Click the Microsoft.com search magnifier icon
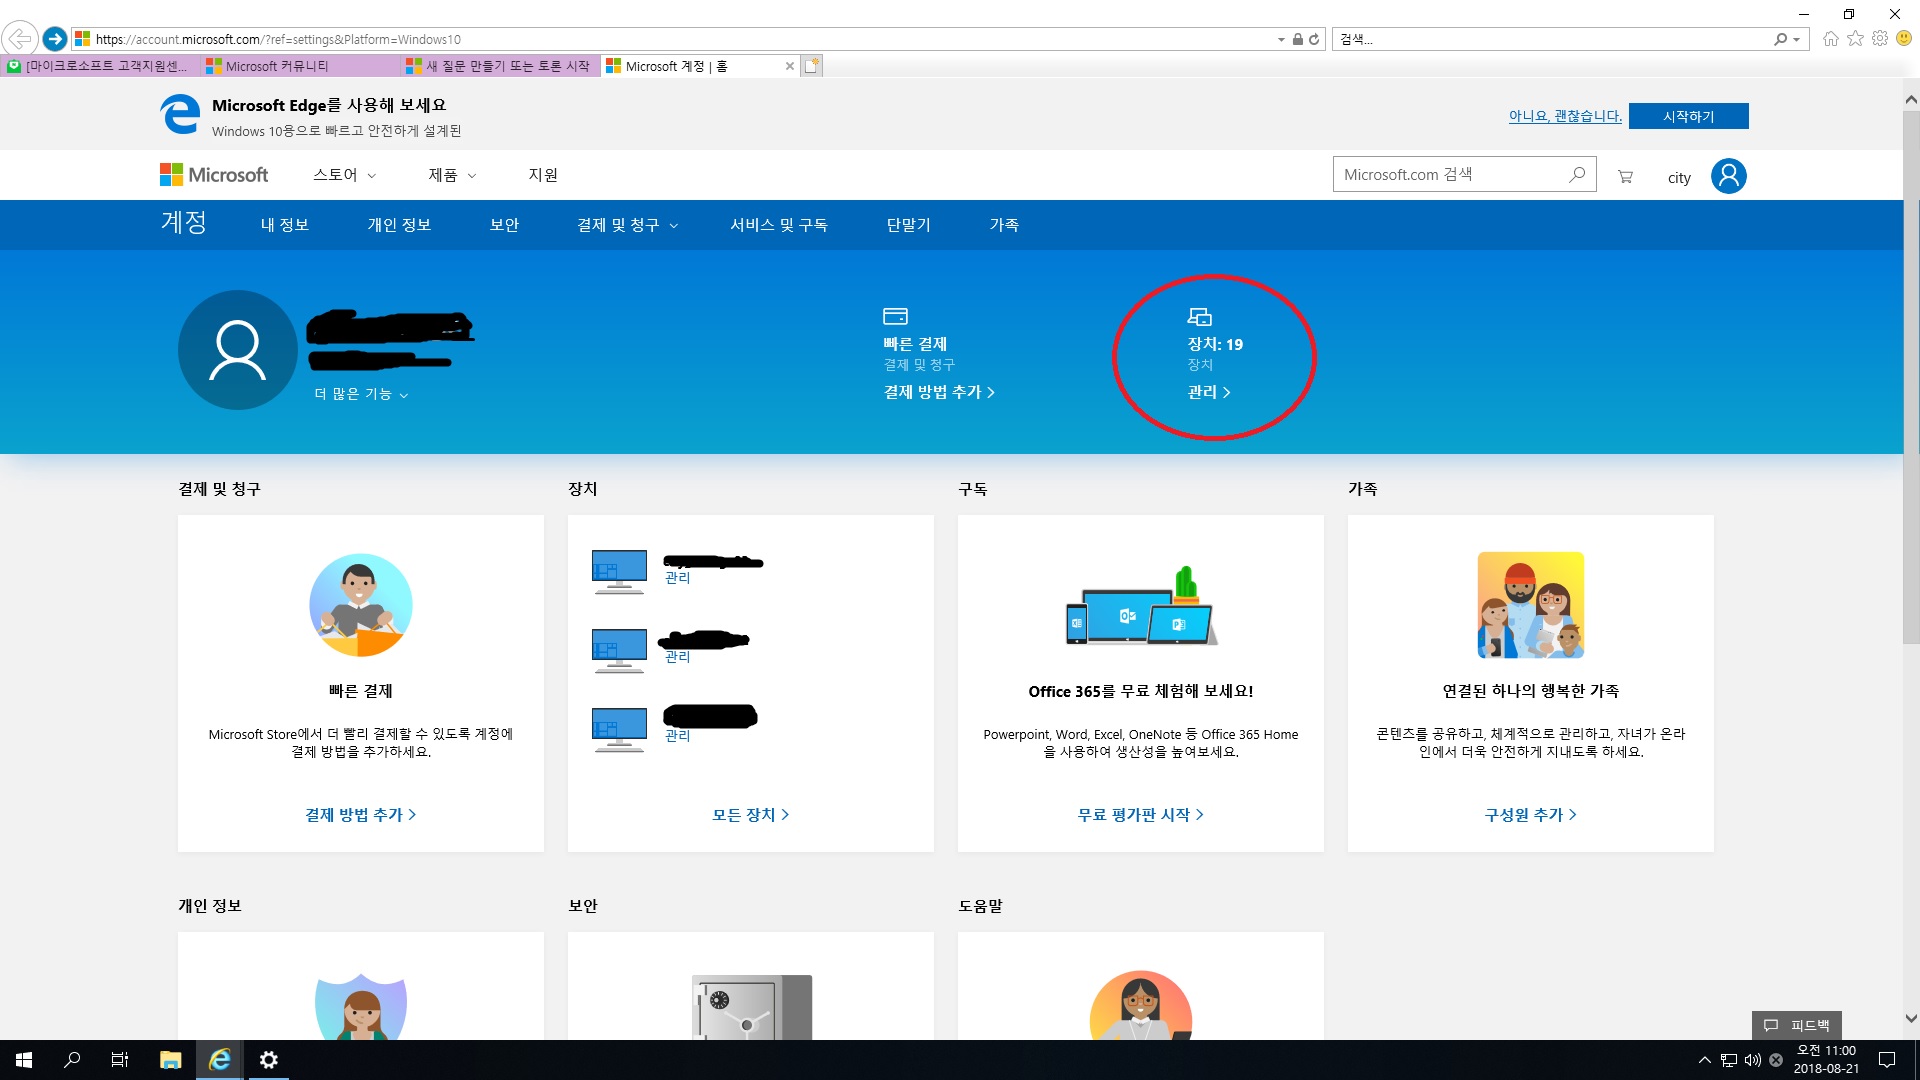Viewport: 1920px width, 1080px height. click(x=1577, y=175)
